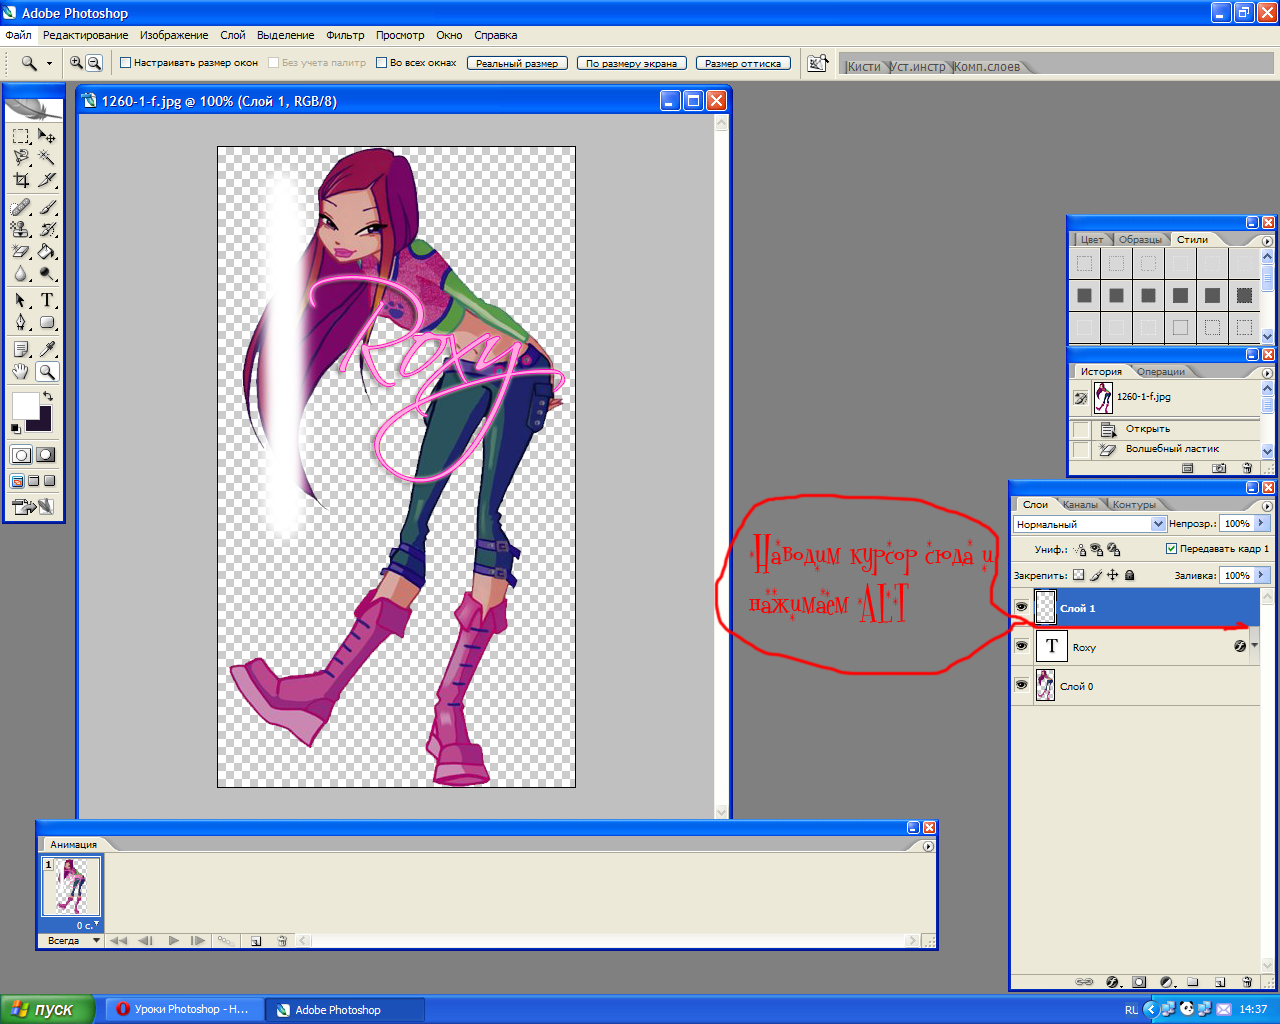Click the Zoom Out icon in options bar
The width and height of the screenshot is (1280, 1024).
(x=94, y=62)
